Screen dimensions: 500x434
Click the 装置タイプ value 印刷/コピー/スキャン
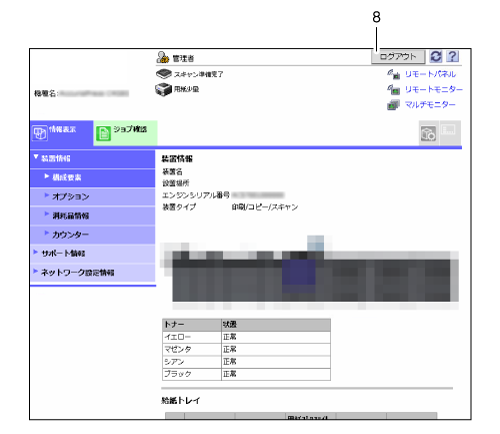265,207
